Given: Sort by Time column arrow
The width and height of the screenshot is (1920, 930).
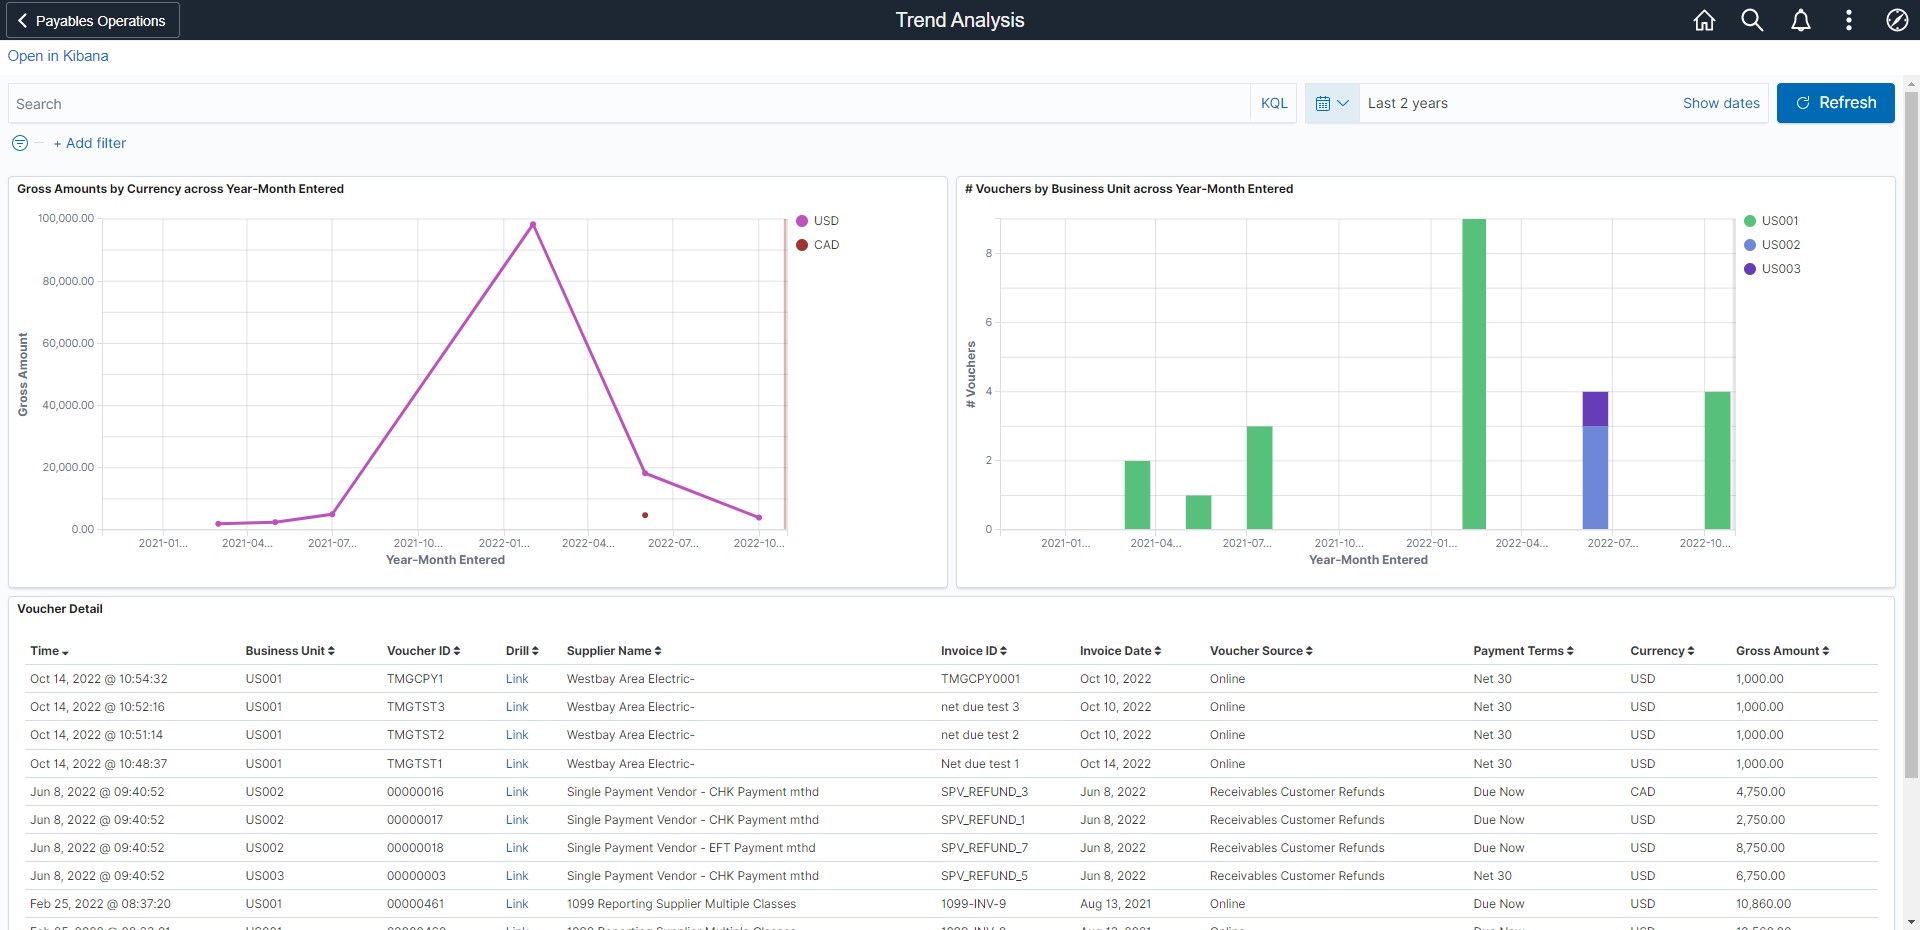Looking at the screenshot, I should 65,652.
